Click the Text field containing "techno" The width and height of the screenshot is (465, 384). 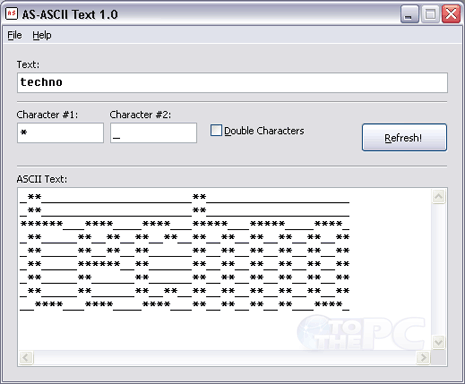point(232,83)
